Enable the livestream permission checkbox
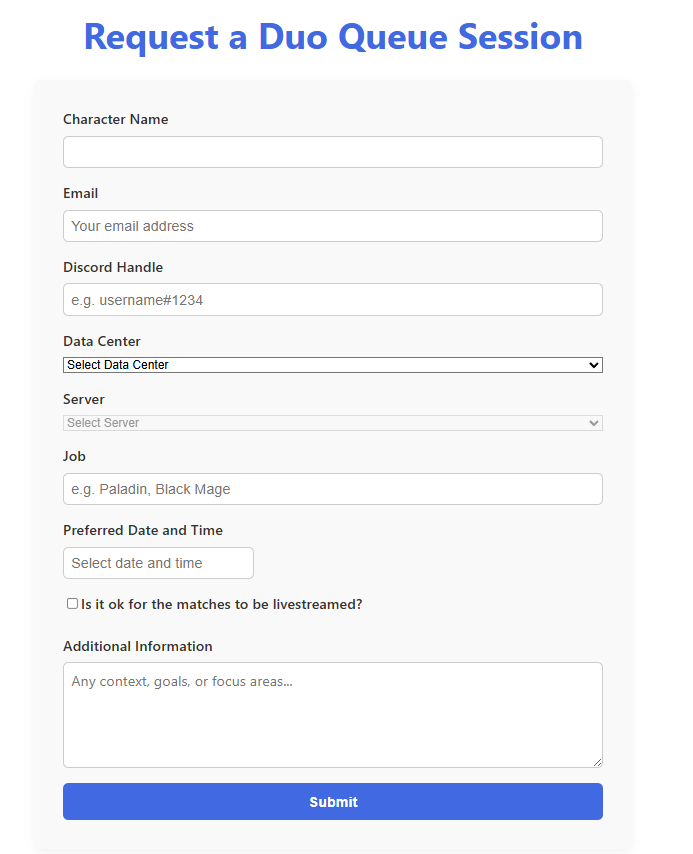Screen dimensions: 693x854 click(x=72, y=604)
